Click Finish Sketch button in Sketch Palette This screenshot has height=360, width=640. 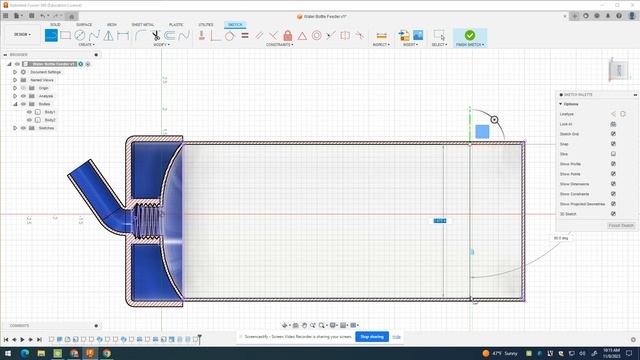click(x=621, y=226)
